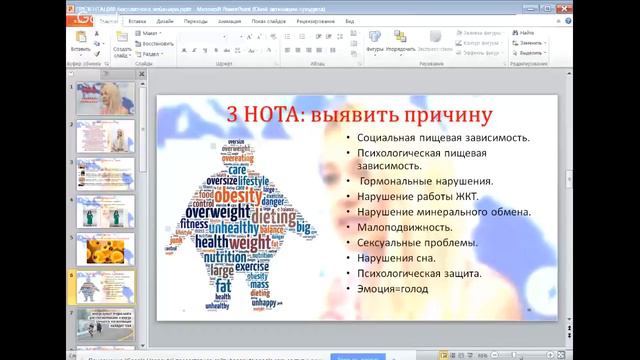The image size is (640, 360).
Task: Click the Bulleted list icon
Action: pos(288,37)
